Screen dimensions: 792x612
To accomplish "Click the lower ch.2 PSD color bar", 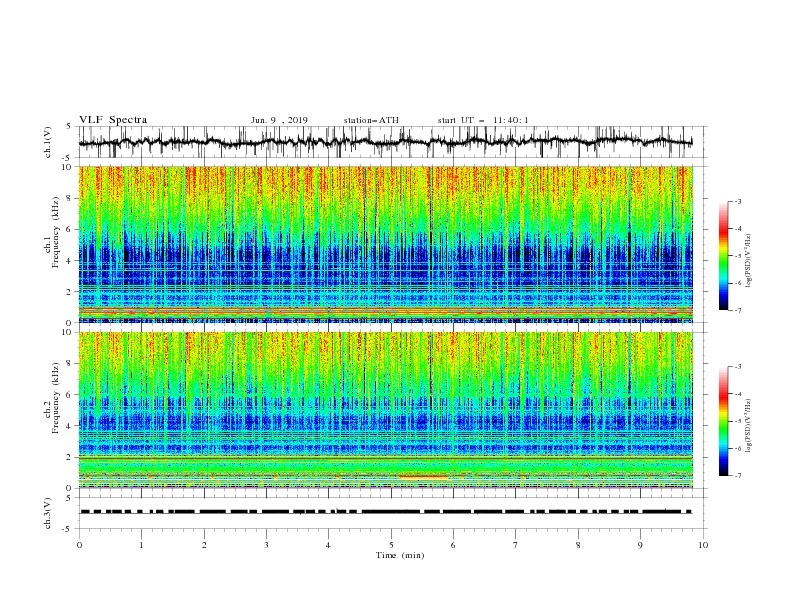I will pyautogui.click(x=723, y=421).
